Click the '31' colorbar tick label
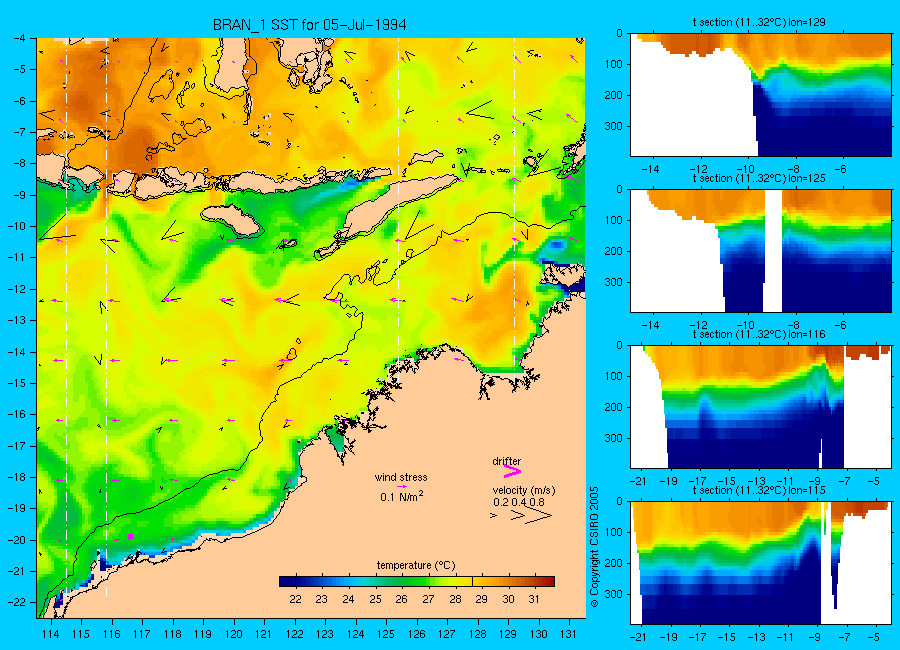Viewport: 900px width, 650px height. pyautogui.click(x=534, y=599)
